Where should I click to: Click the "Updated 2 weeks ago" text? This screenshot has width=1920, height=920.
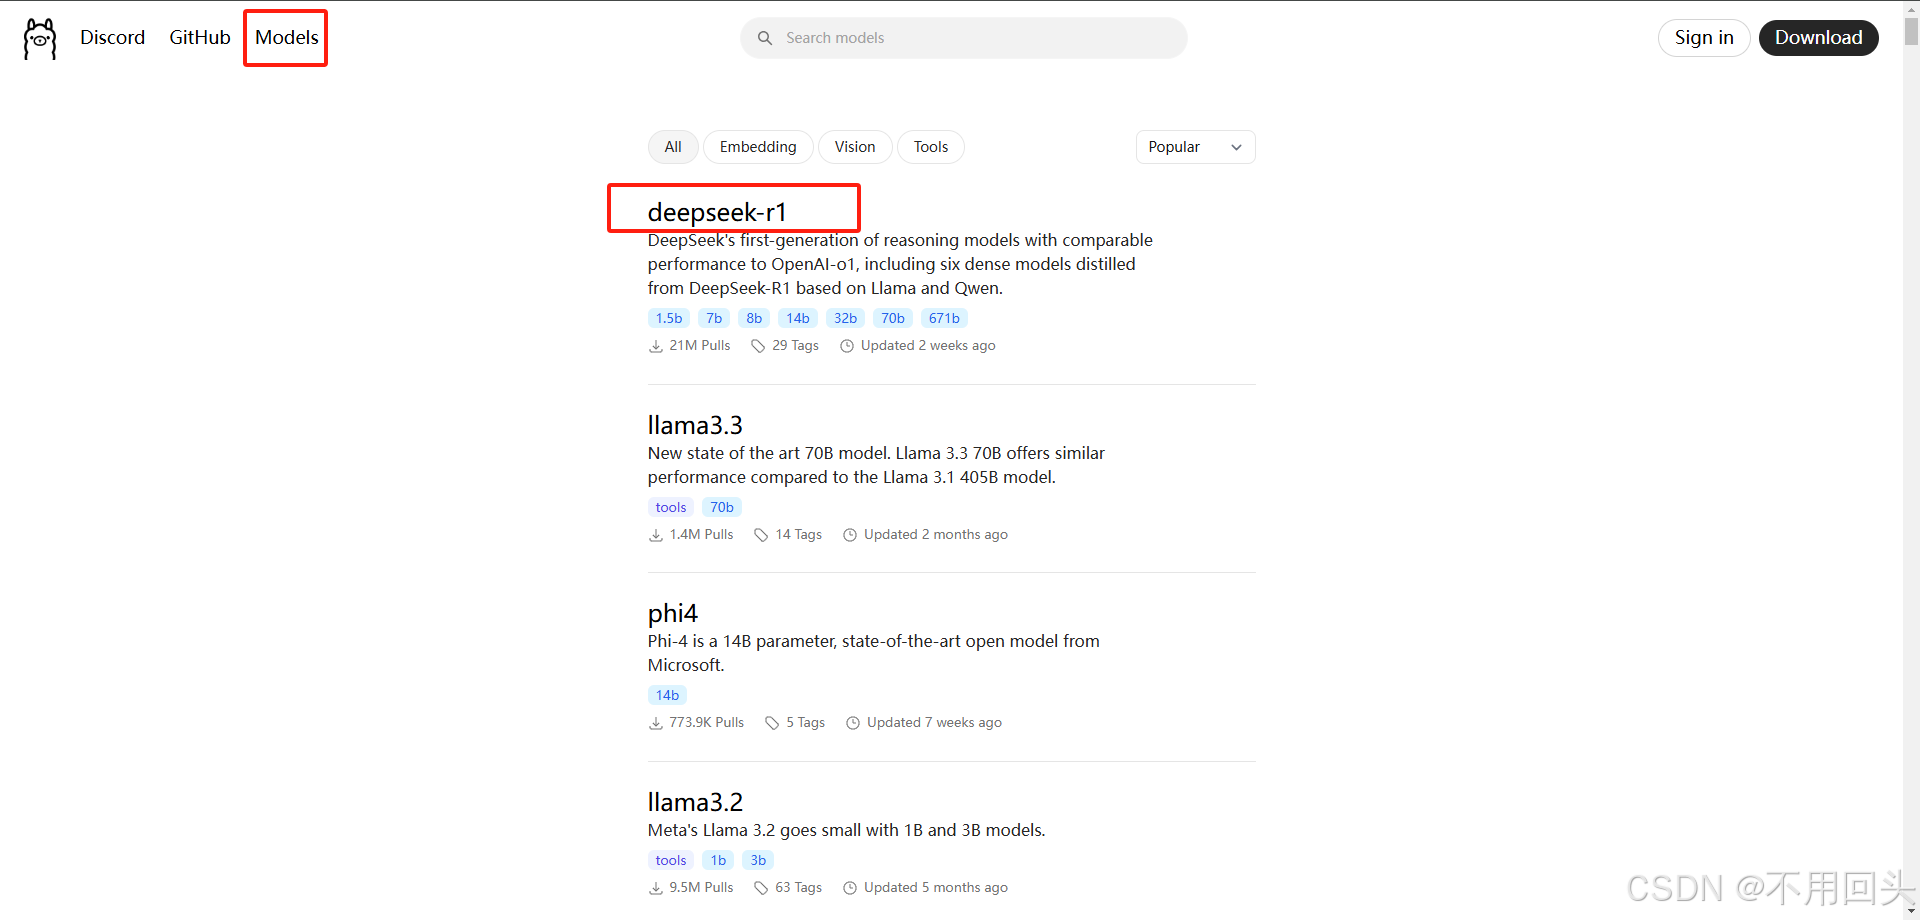pyautogui.click(x=928, y=346)
